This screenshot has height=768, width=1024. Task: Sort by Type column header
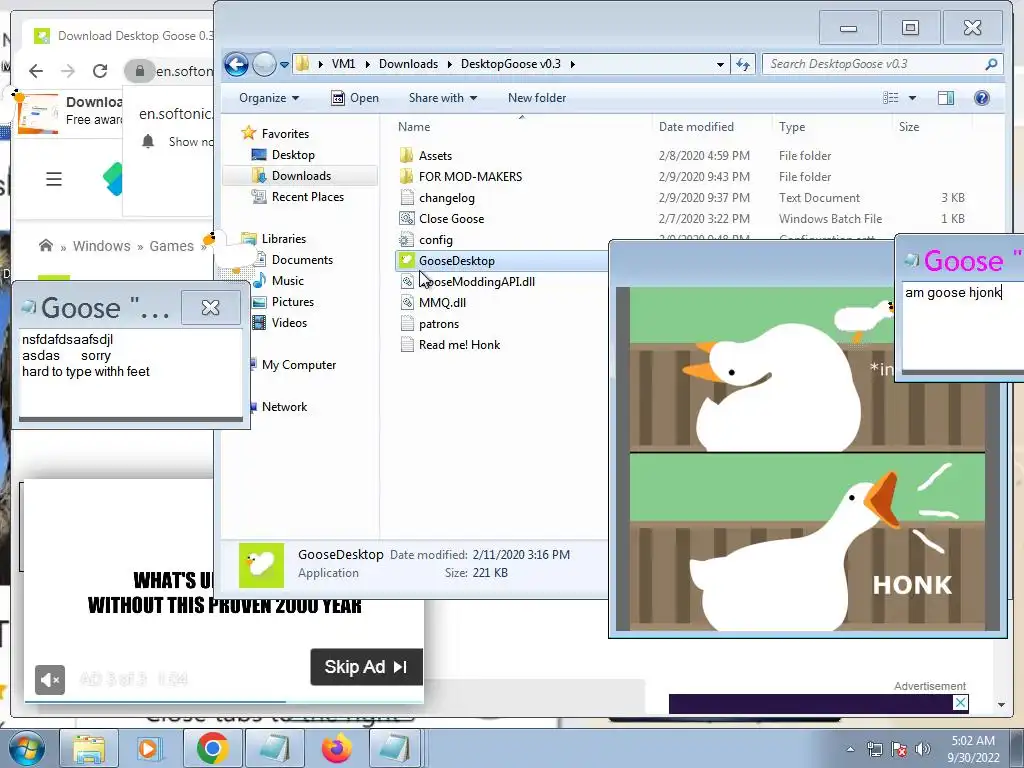click(792, 127)
